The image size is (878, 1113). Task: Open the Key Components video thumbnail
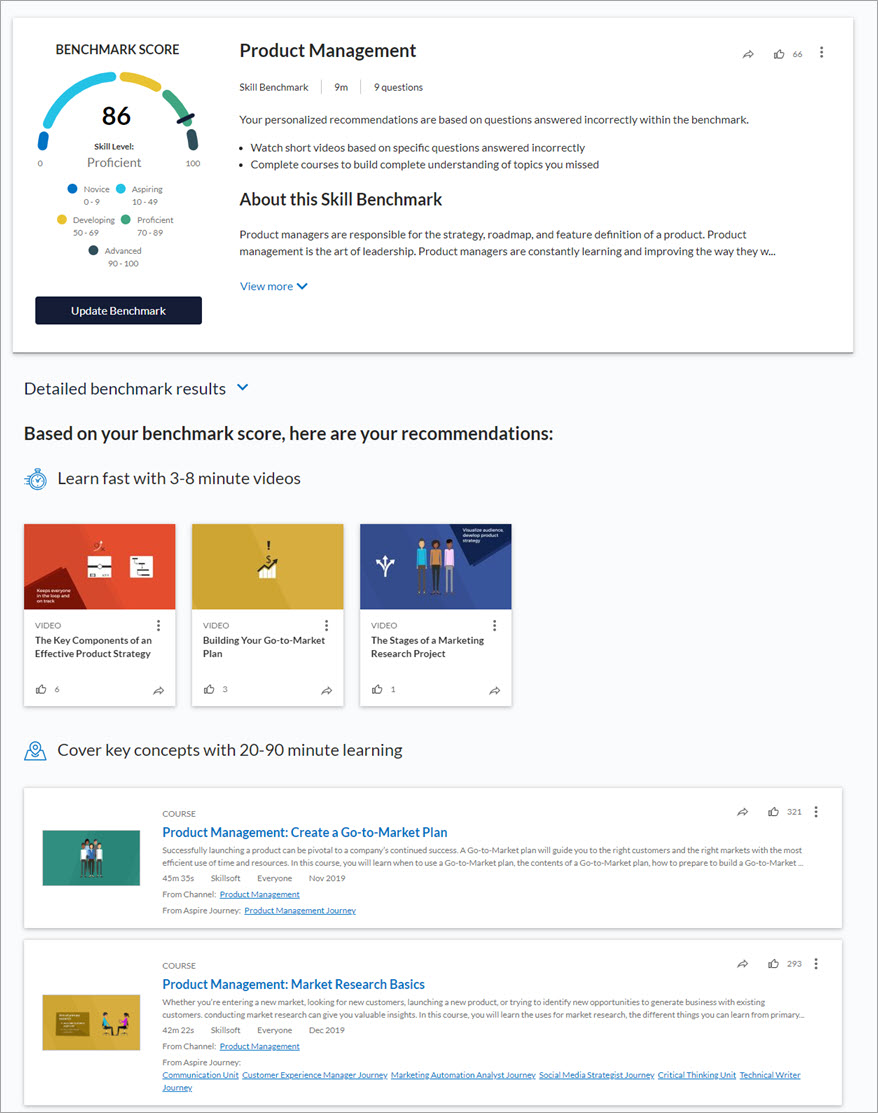[100, 567]
